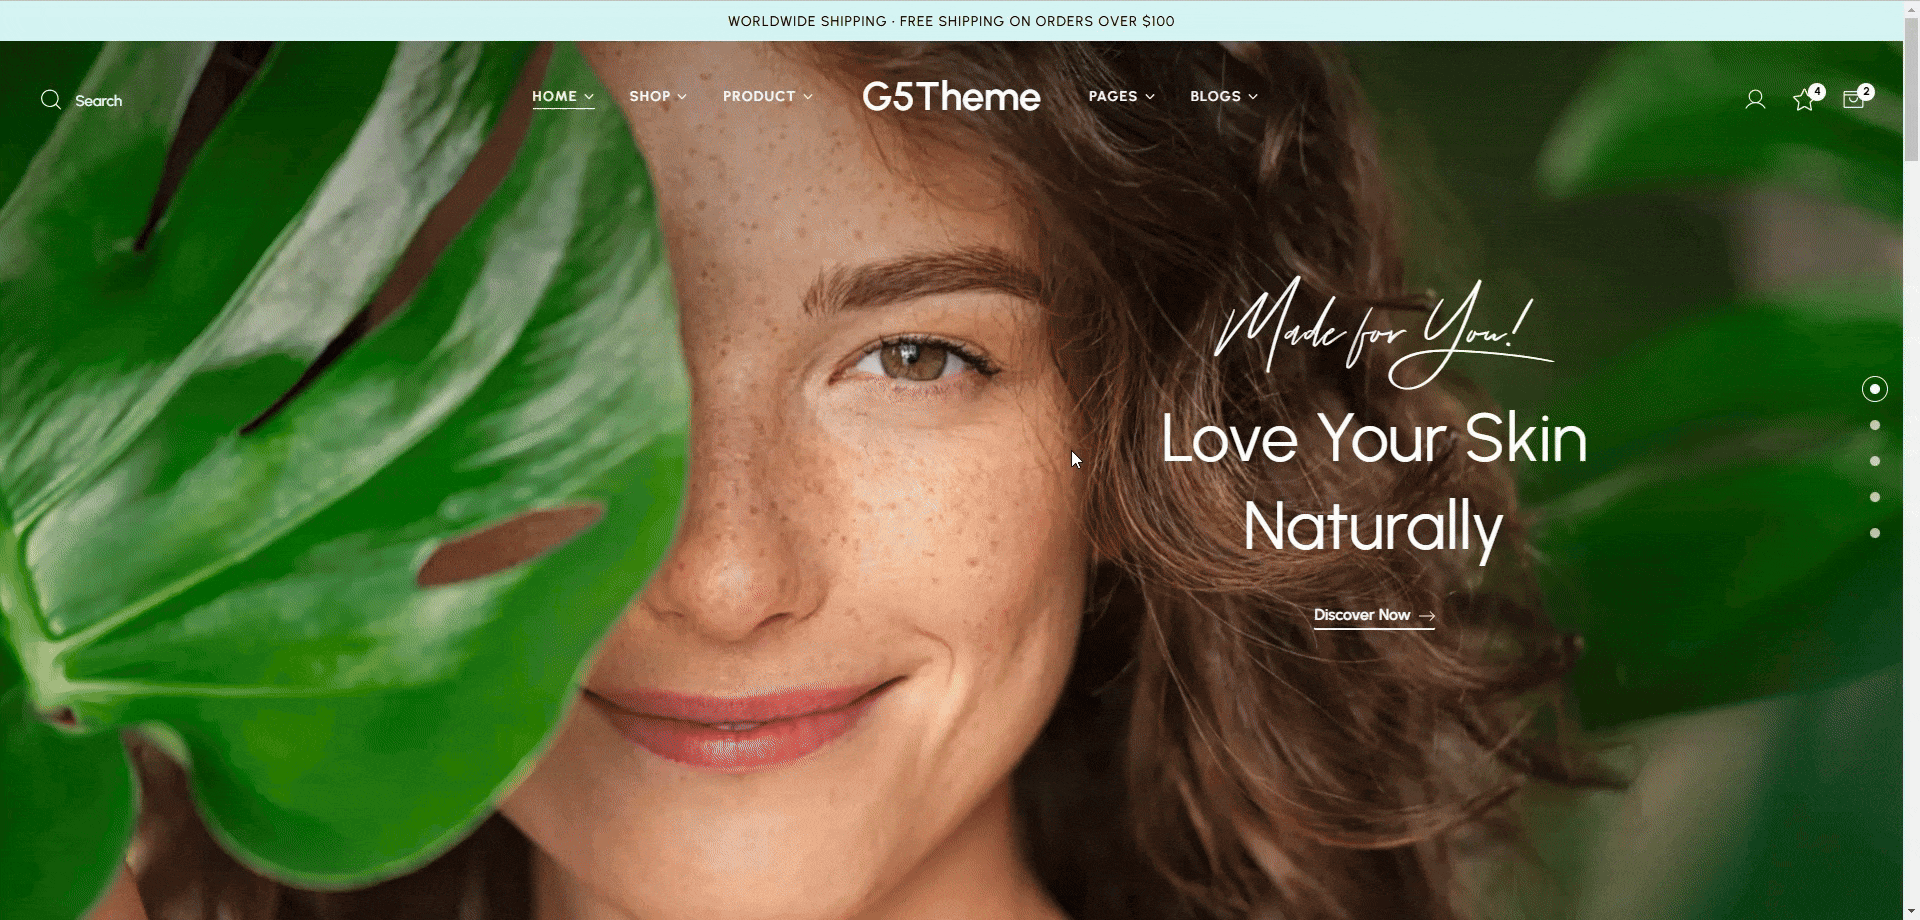Click the cart count badge showing 2
Screen dimensions: 1920x920
point(1866,91)
